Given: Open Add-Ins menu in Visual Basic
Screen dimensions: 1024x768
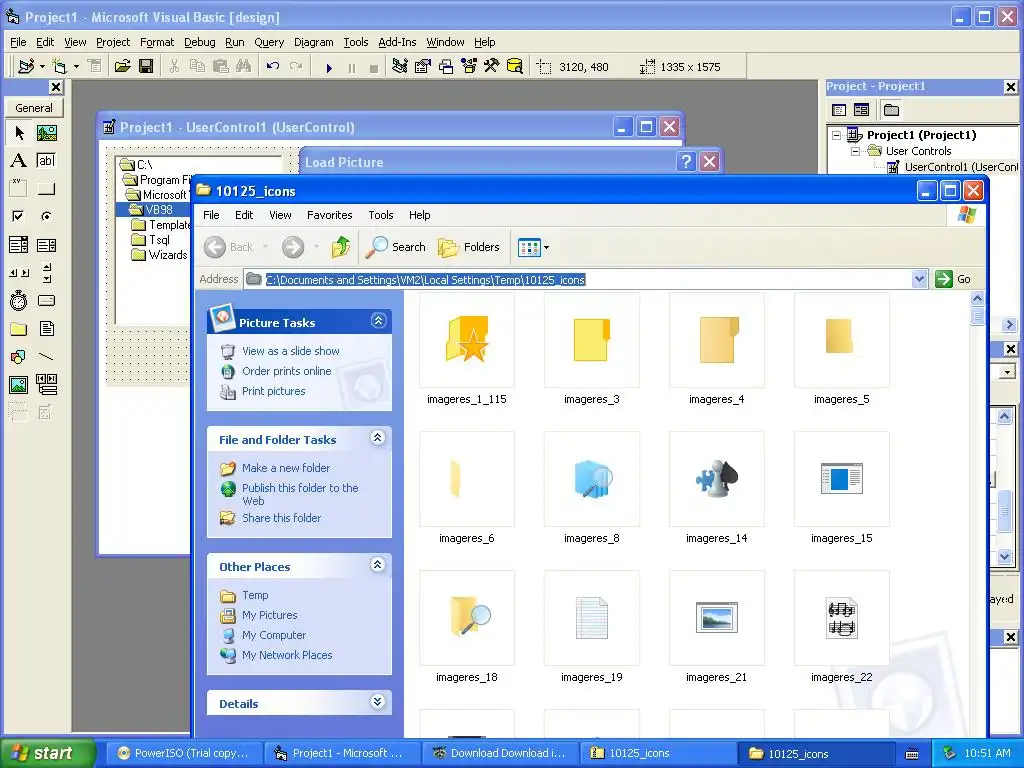Looking at the screenshot, I should pos(397,42).
